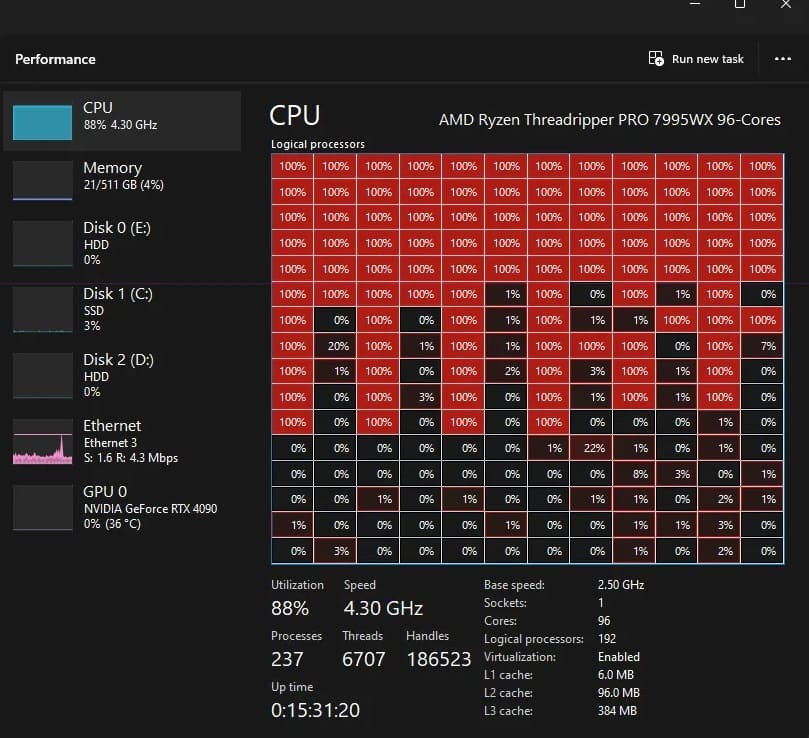
Task: Select the Disk 0 (E:) graph thumbnail
Action: click(42, 244)
